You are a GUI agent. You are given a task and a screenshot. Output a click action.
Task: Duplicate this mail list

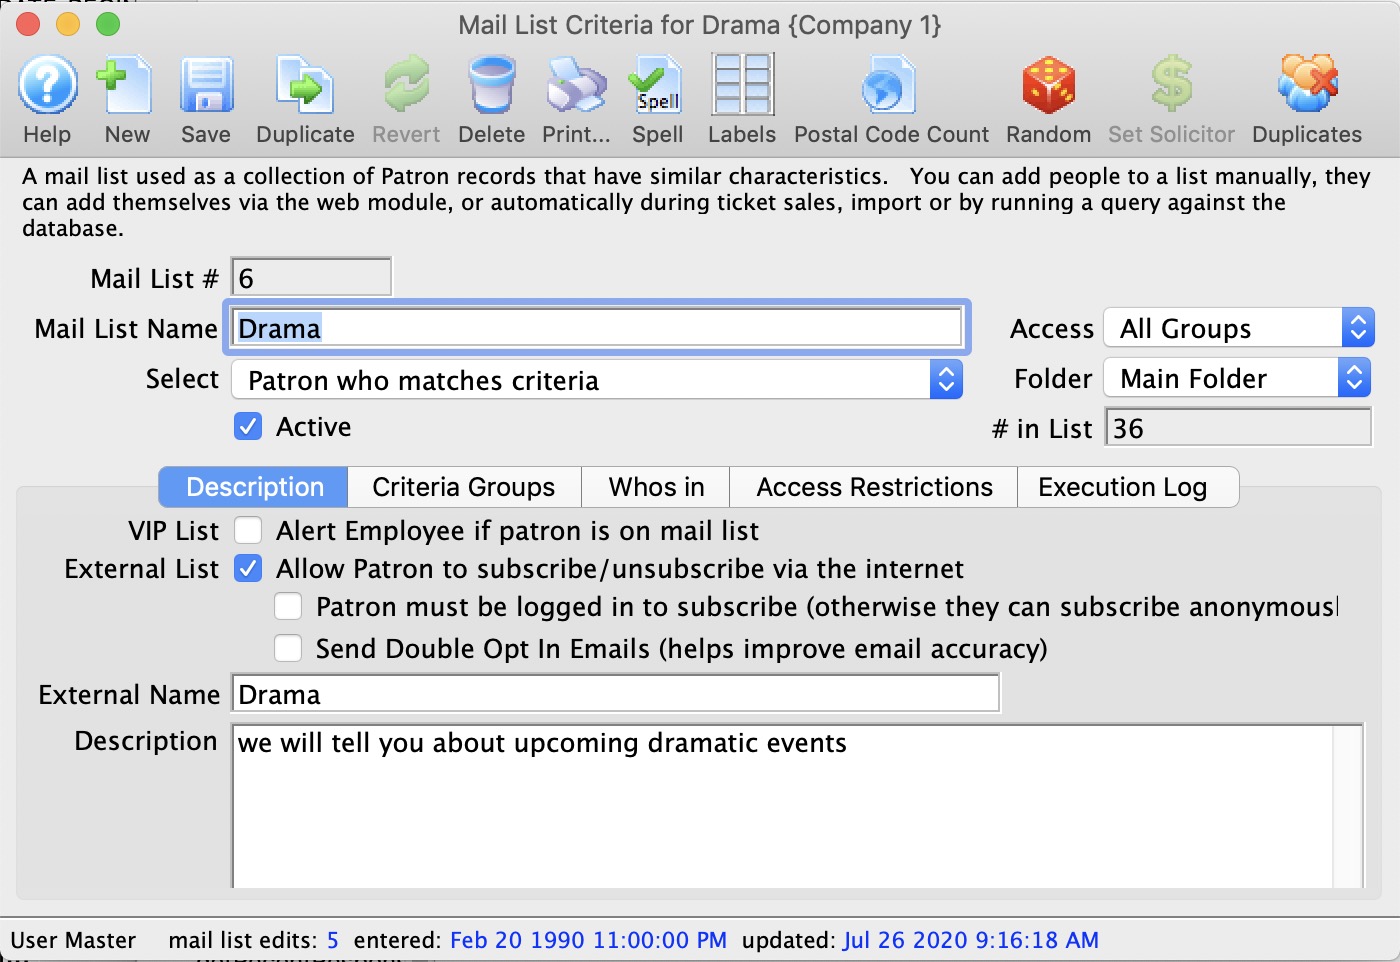pyautogui.click(x=304, y=95)
